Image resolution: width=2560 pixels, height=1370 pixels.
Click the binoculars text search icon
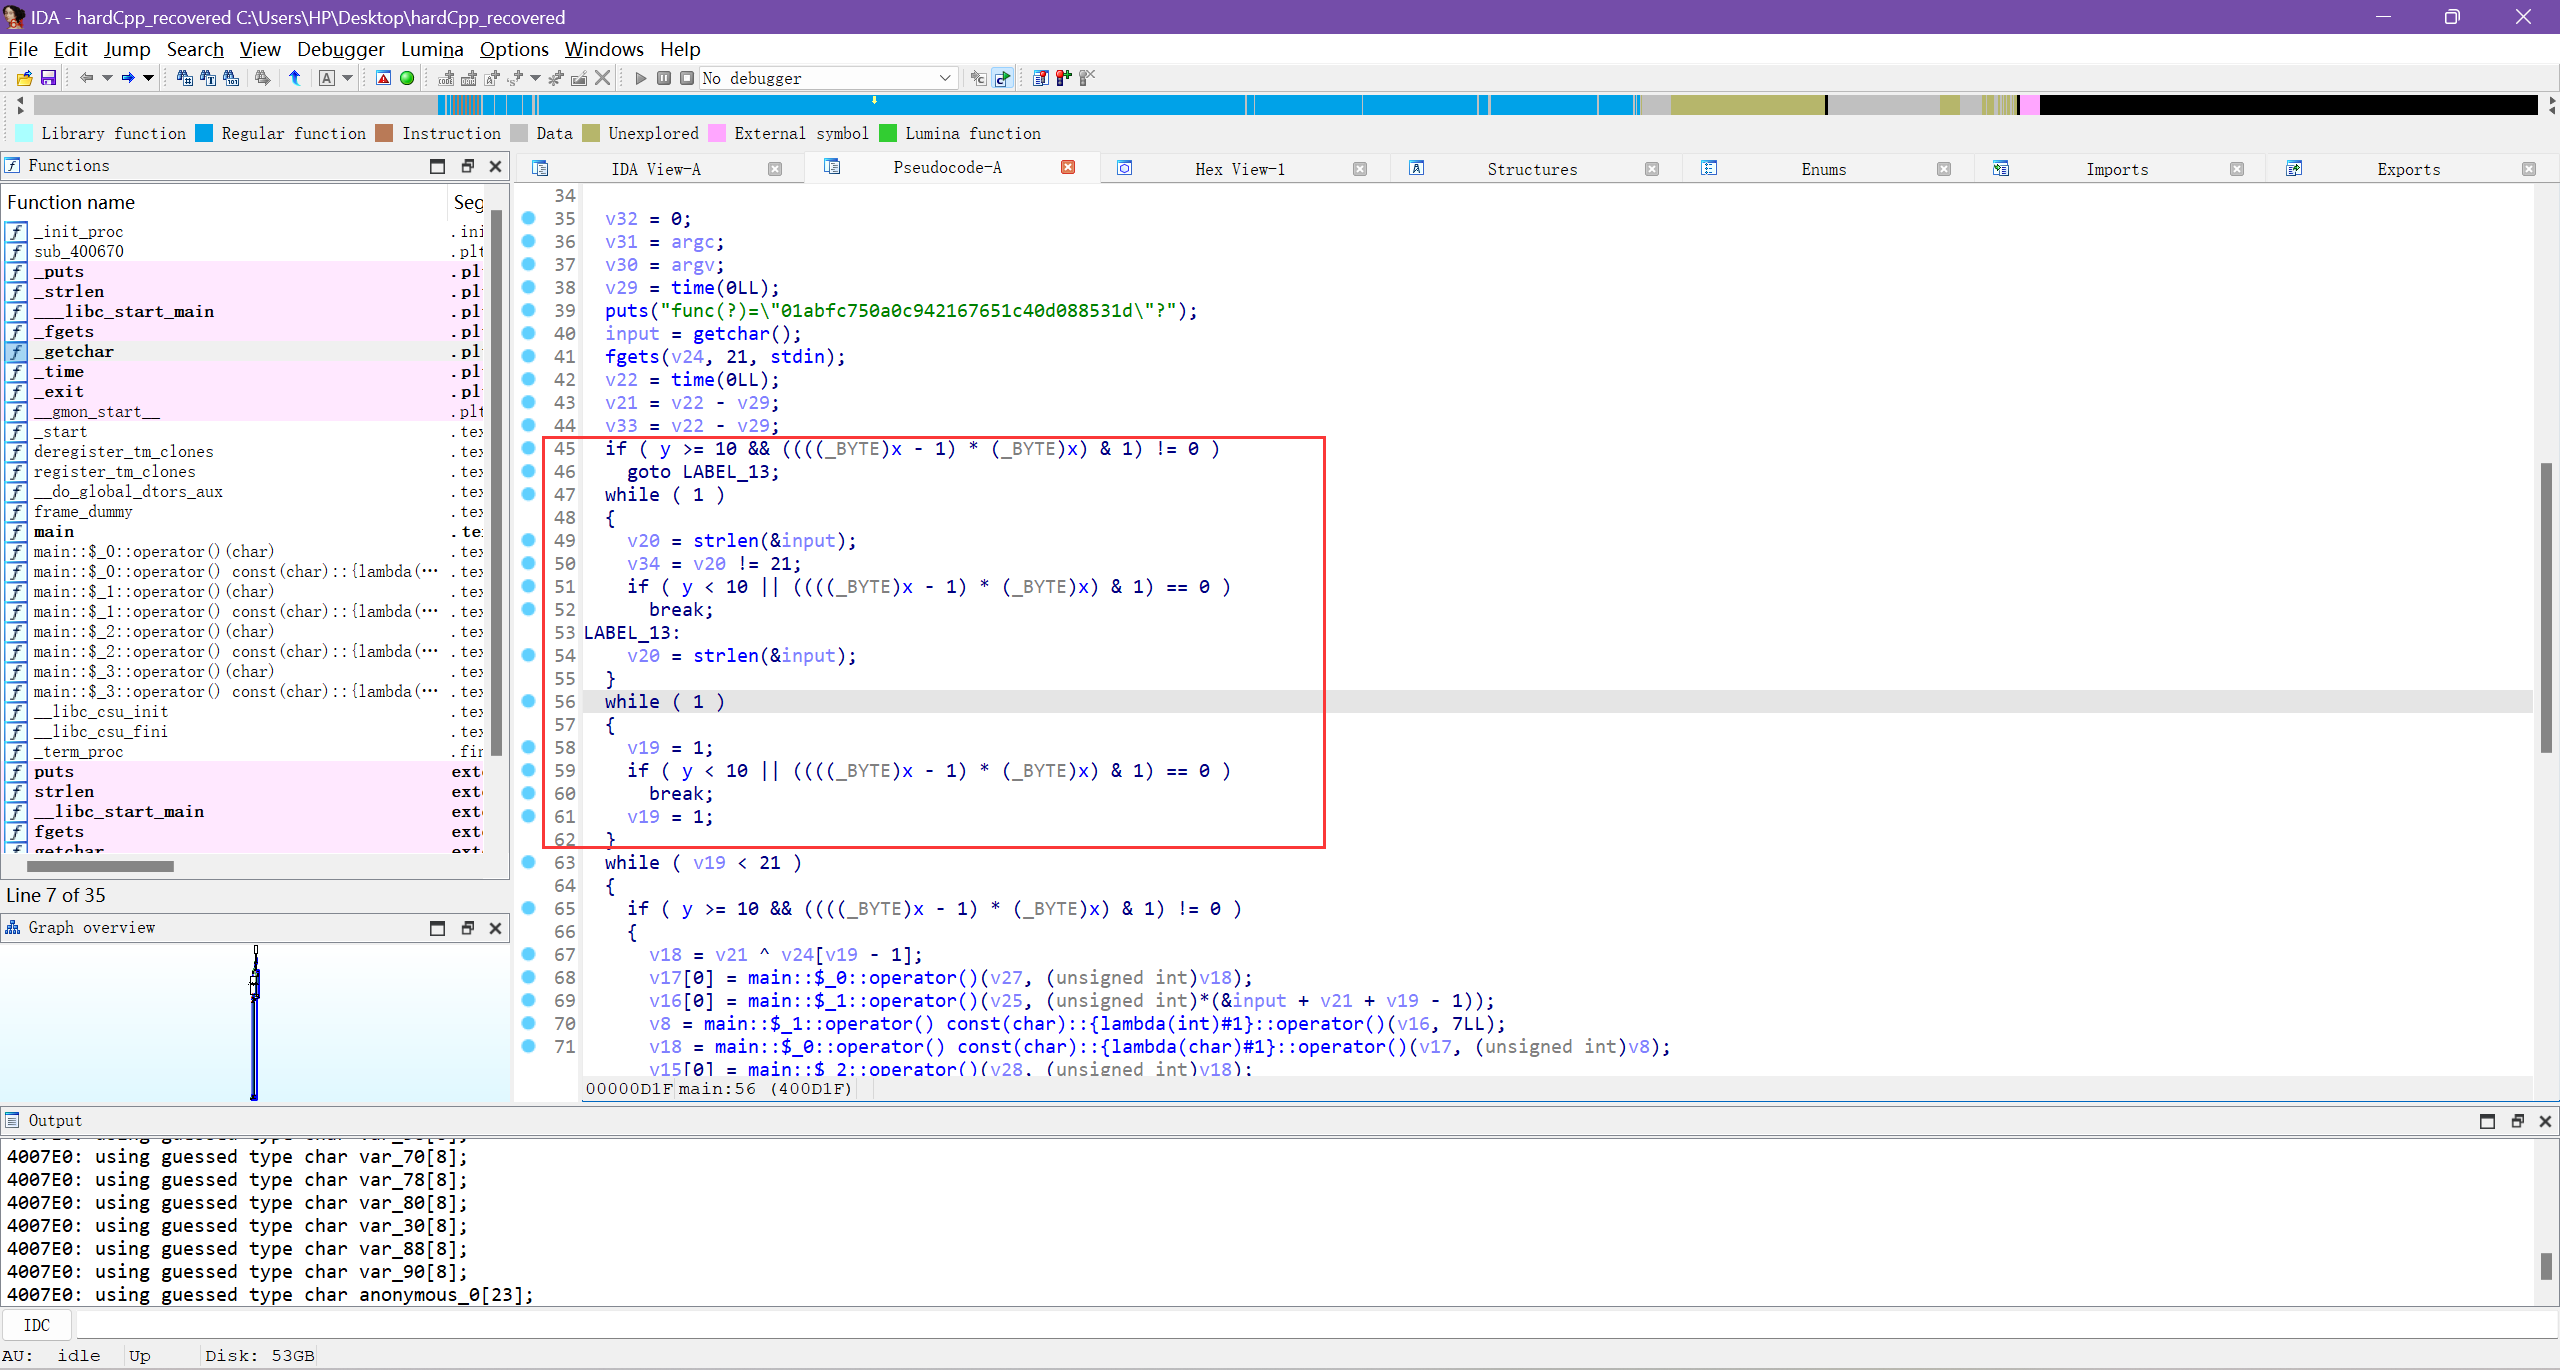[x=208, y=78]
